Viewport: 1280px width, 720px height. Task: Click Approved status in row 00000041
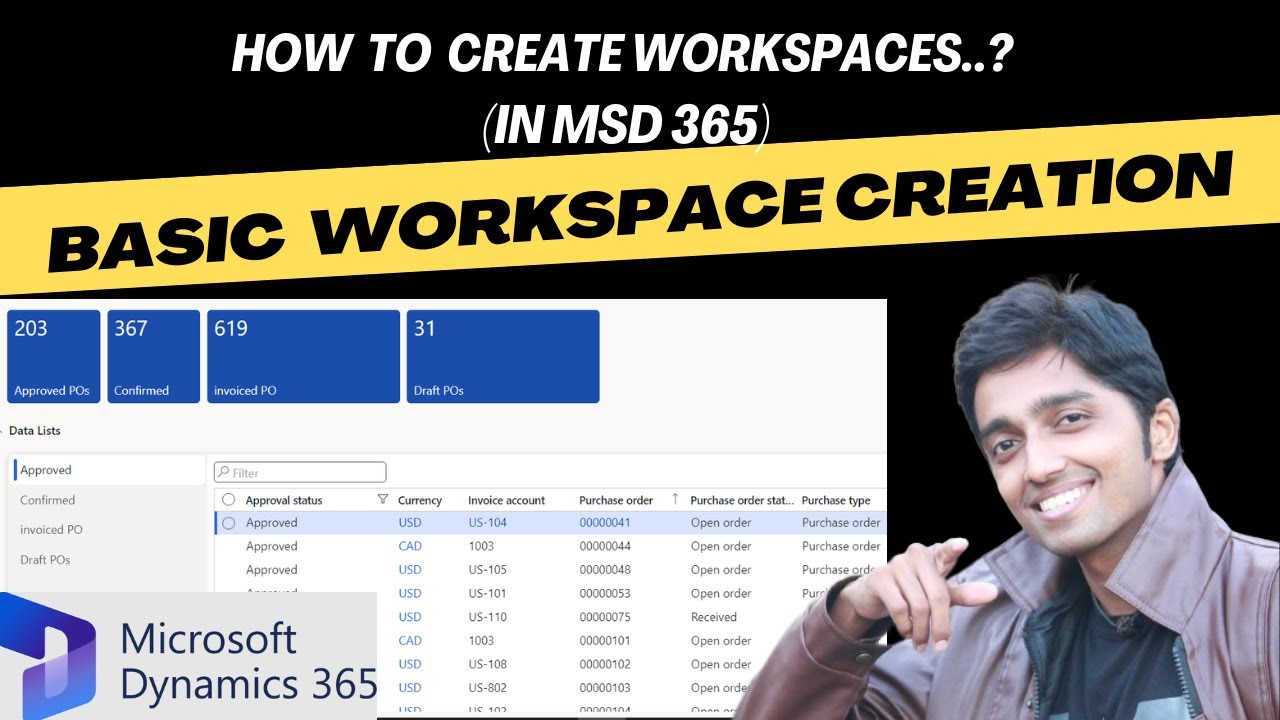(x=272, y=523)
